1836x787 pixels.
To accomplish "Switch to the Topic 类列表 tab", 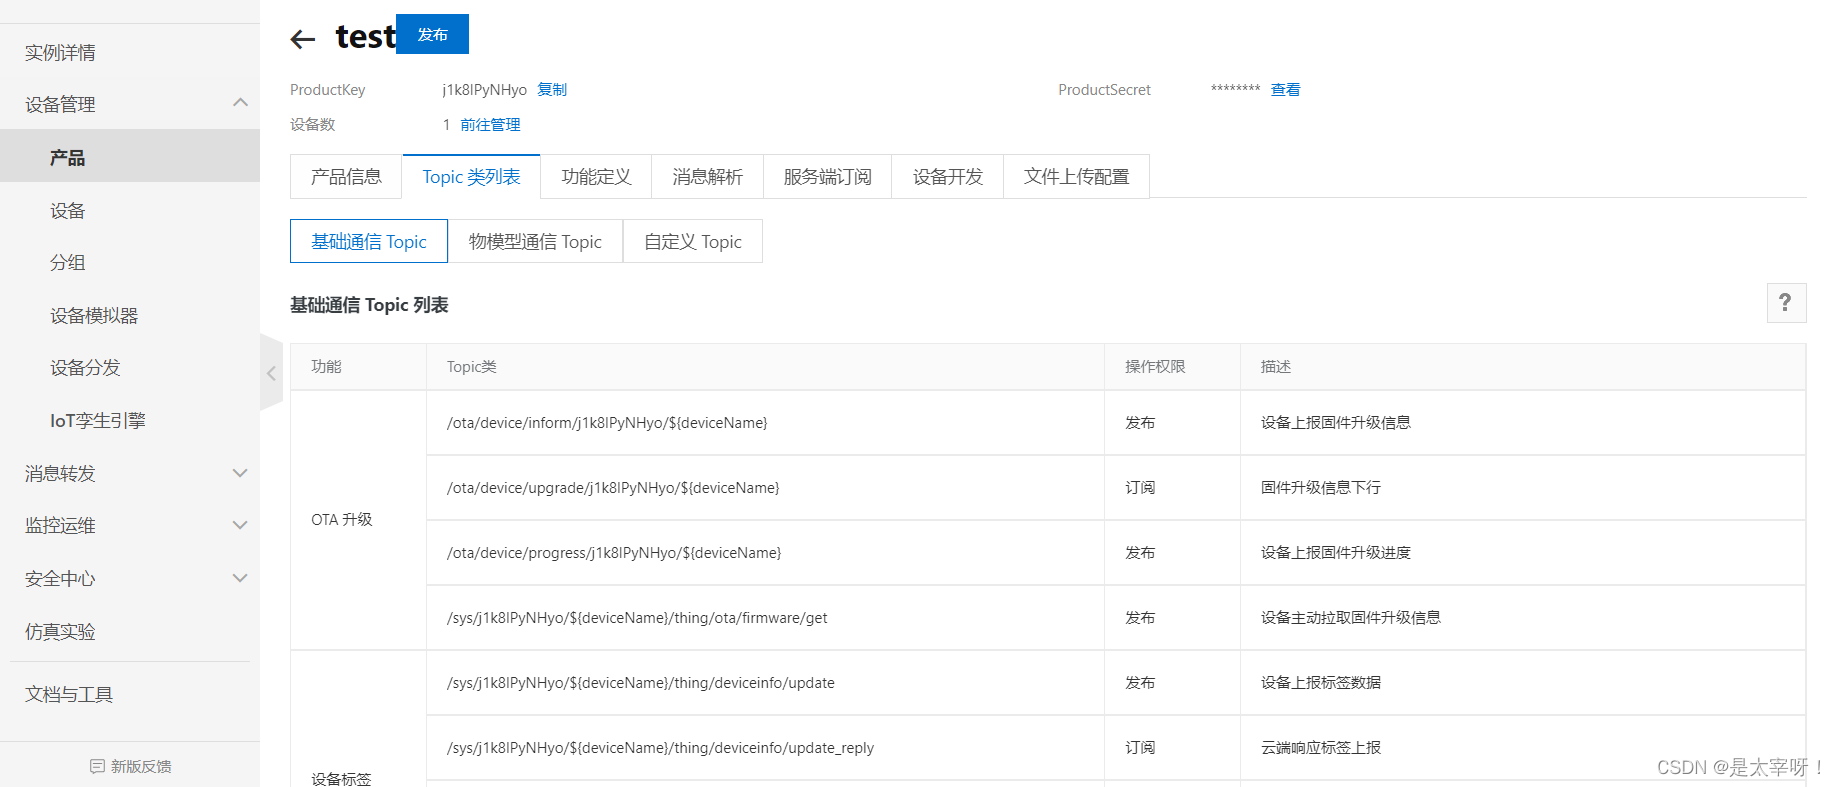I will pyautogui.click(x=471, y=177).
